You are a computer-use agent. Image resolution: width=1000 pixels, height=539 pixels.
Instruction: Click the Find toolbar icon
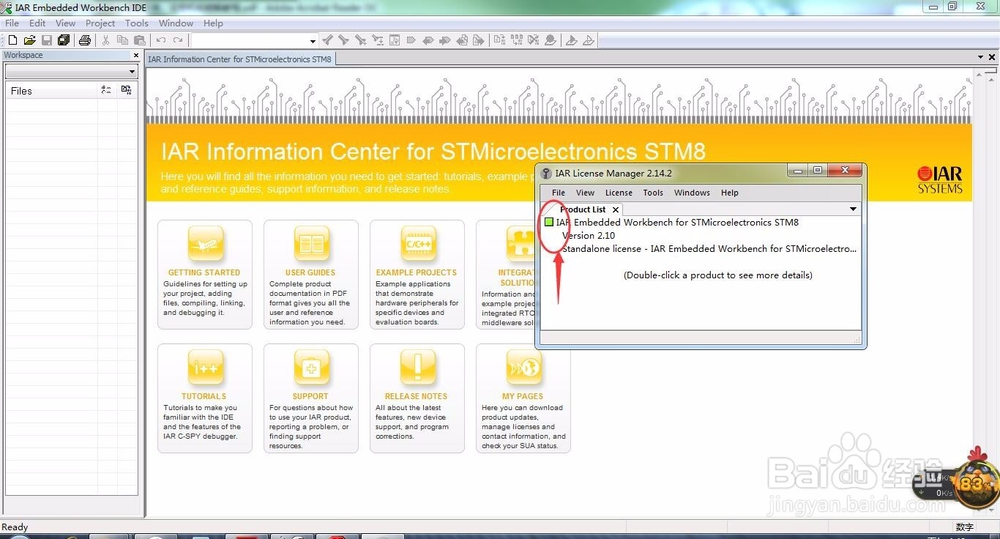361,40
